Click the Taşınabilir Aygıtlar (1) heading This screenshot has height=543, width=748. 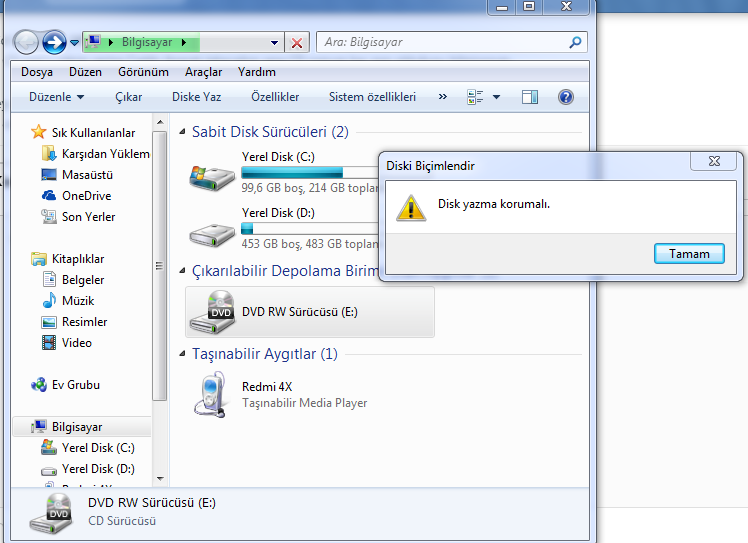[265, 354]
